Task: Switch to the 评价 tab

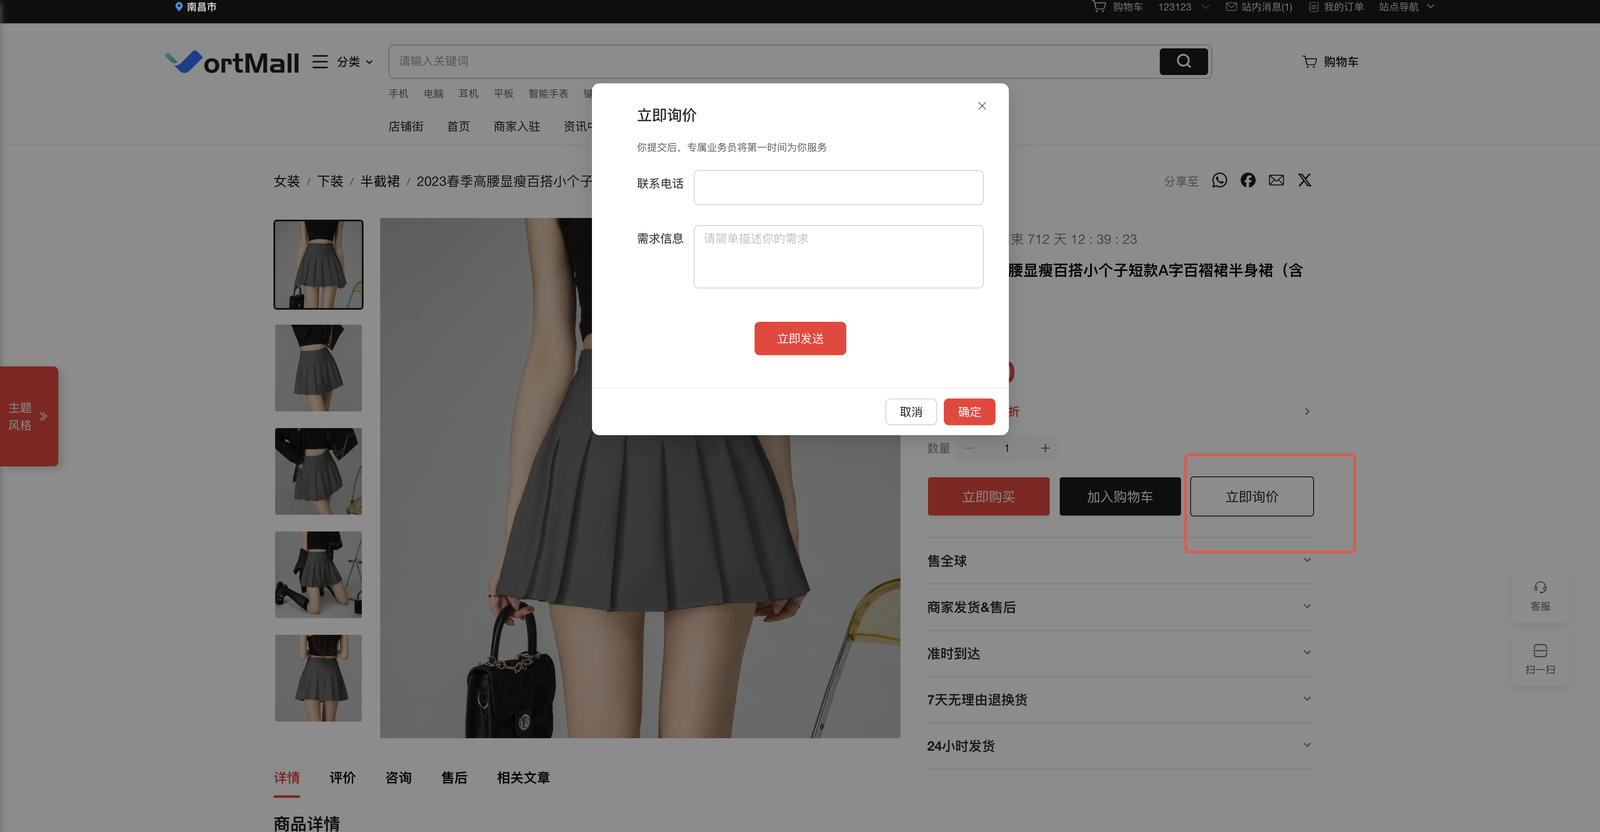Action: pos(342,778)
